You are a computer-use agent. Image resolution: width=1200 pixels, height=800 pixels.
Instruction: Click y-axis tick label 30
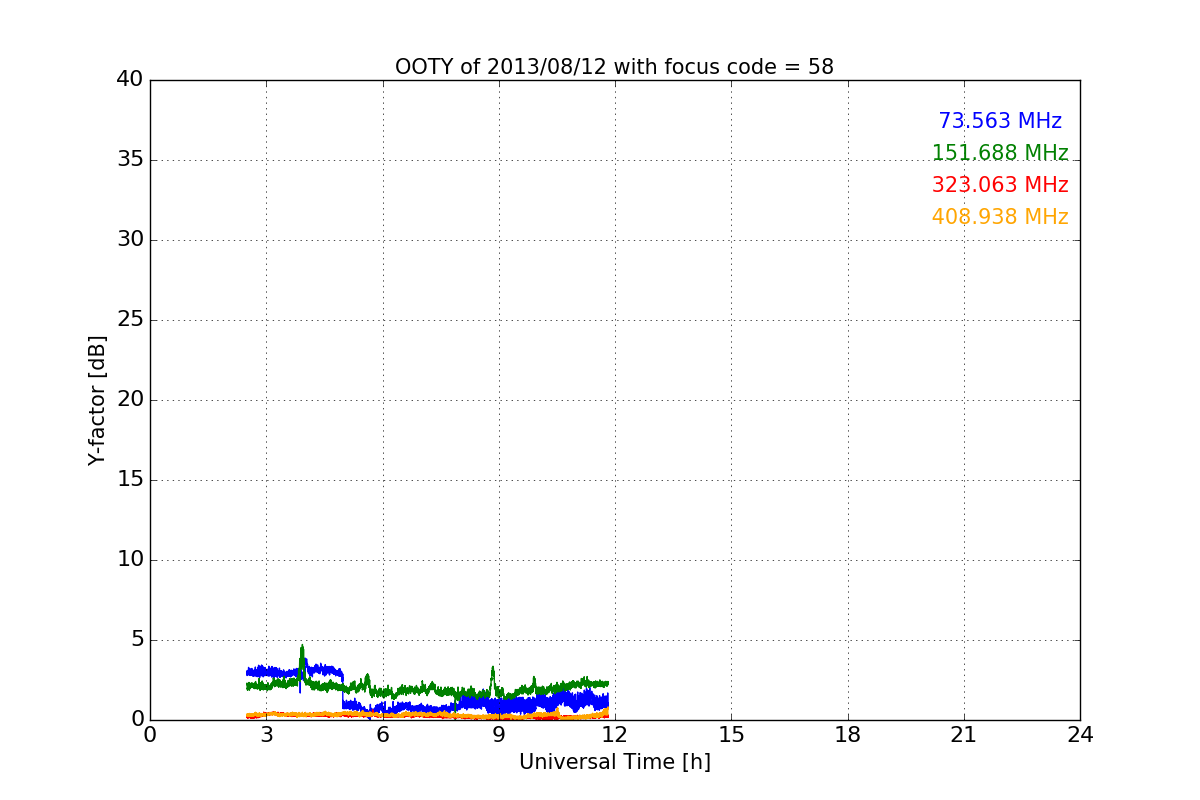click(x=130, y=240)
